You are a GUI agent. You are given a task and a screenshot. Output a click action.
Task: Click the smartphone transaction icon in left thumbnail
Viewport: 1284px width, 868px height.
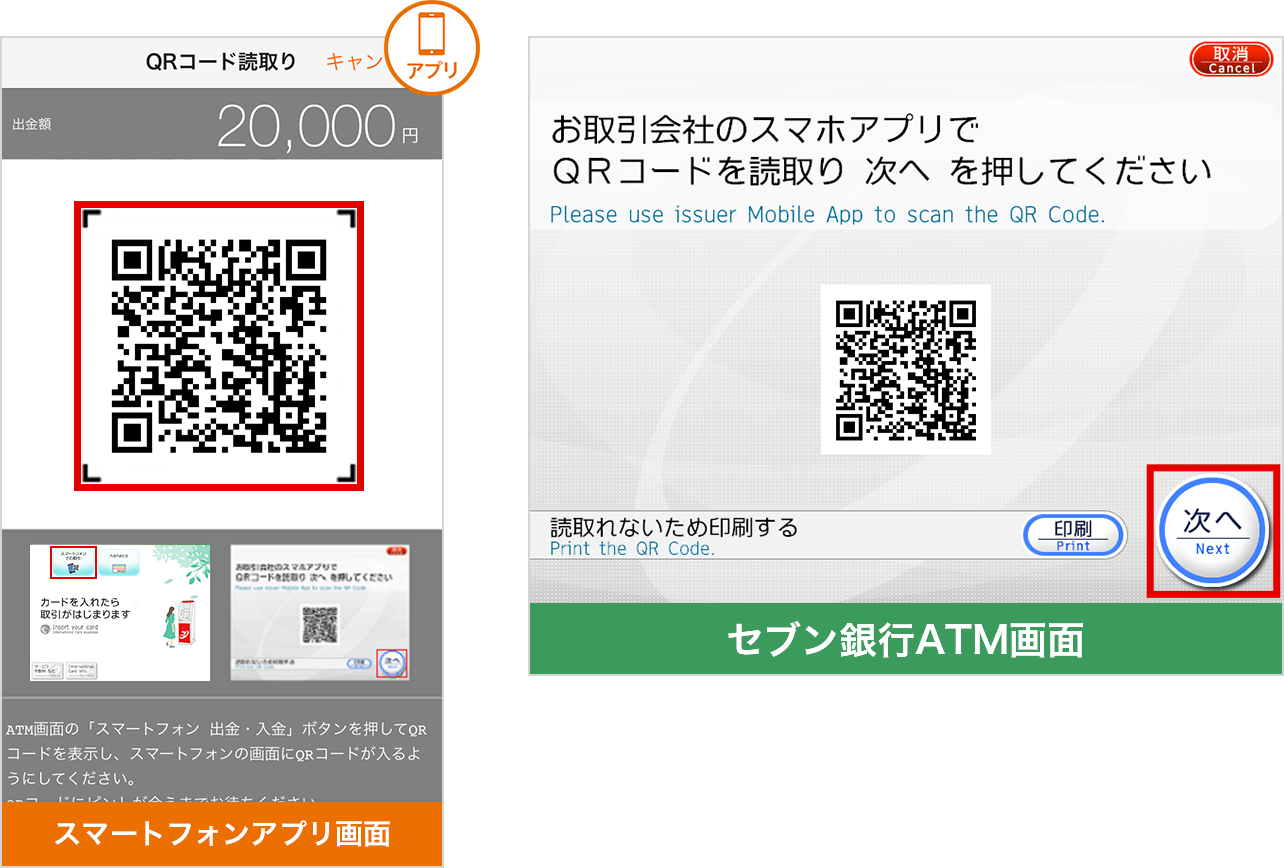tap(73, 563)
